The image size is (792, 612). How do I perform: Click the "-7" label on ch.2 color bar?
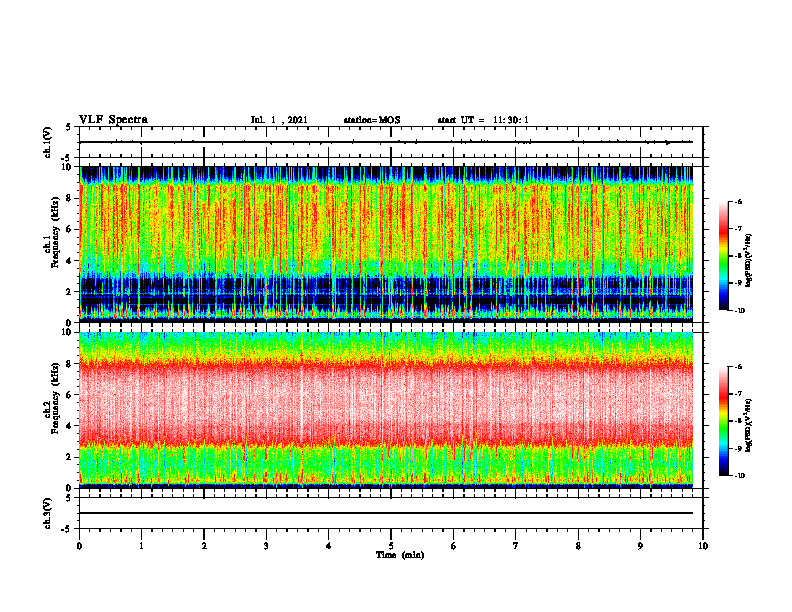(738, 394)
